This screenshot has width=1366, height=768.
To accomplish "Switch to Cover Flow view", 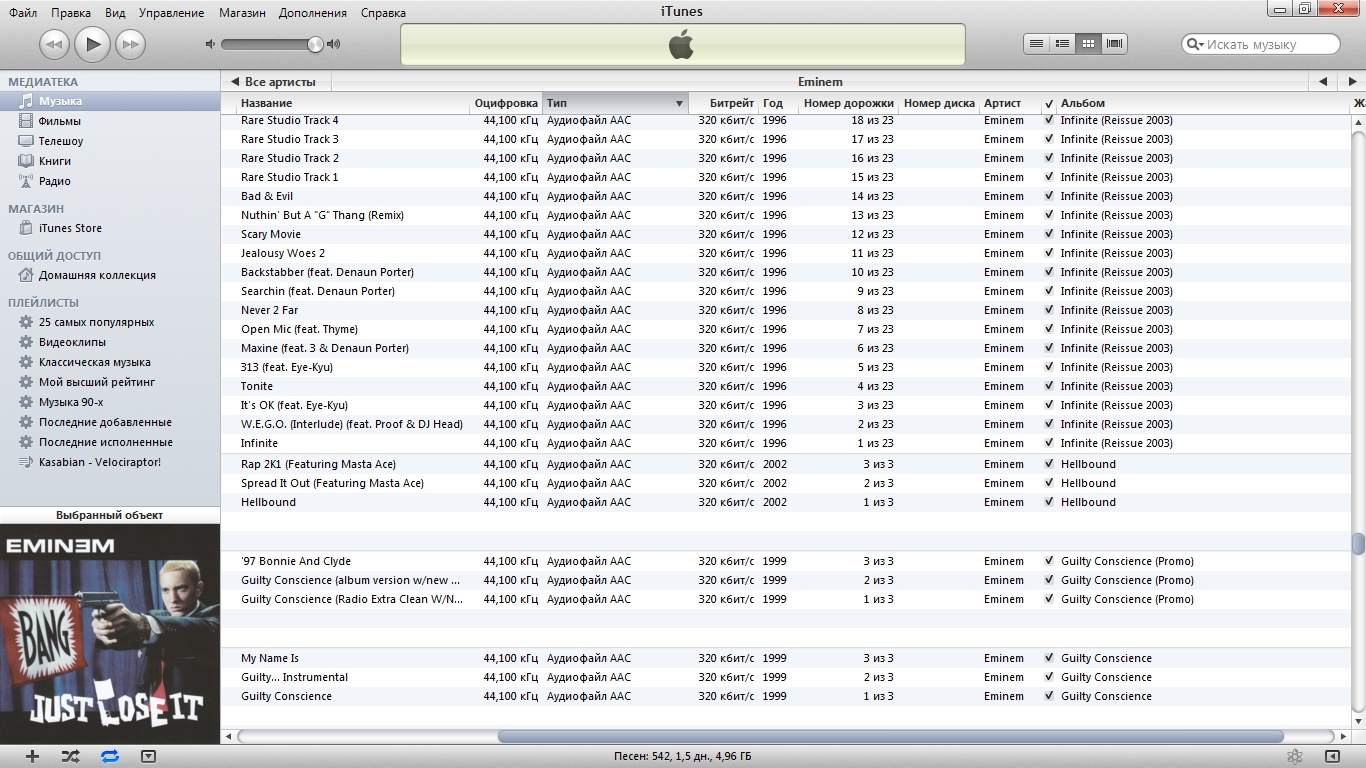I will pyautogui.click(x=1115, y=44).
